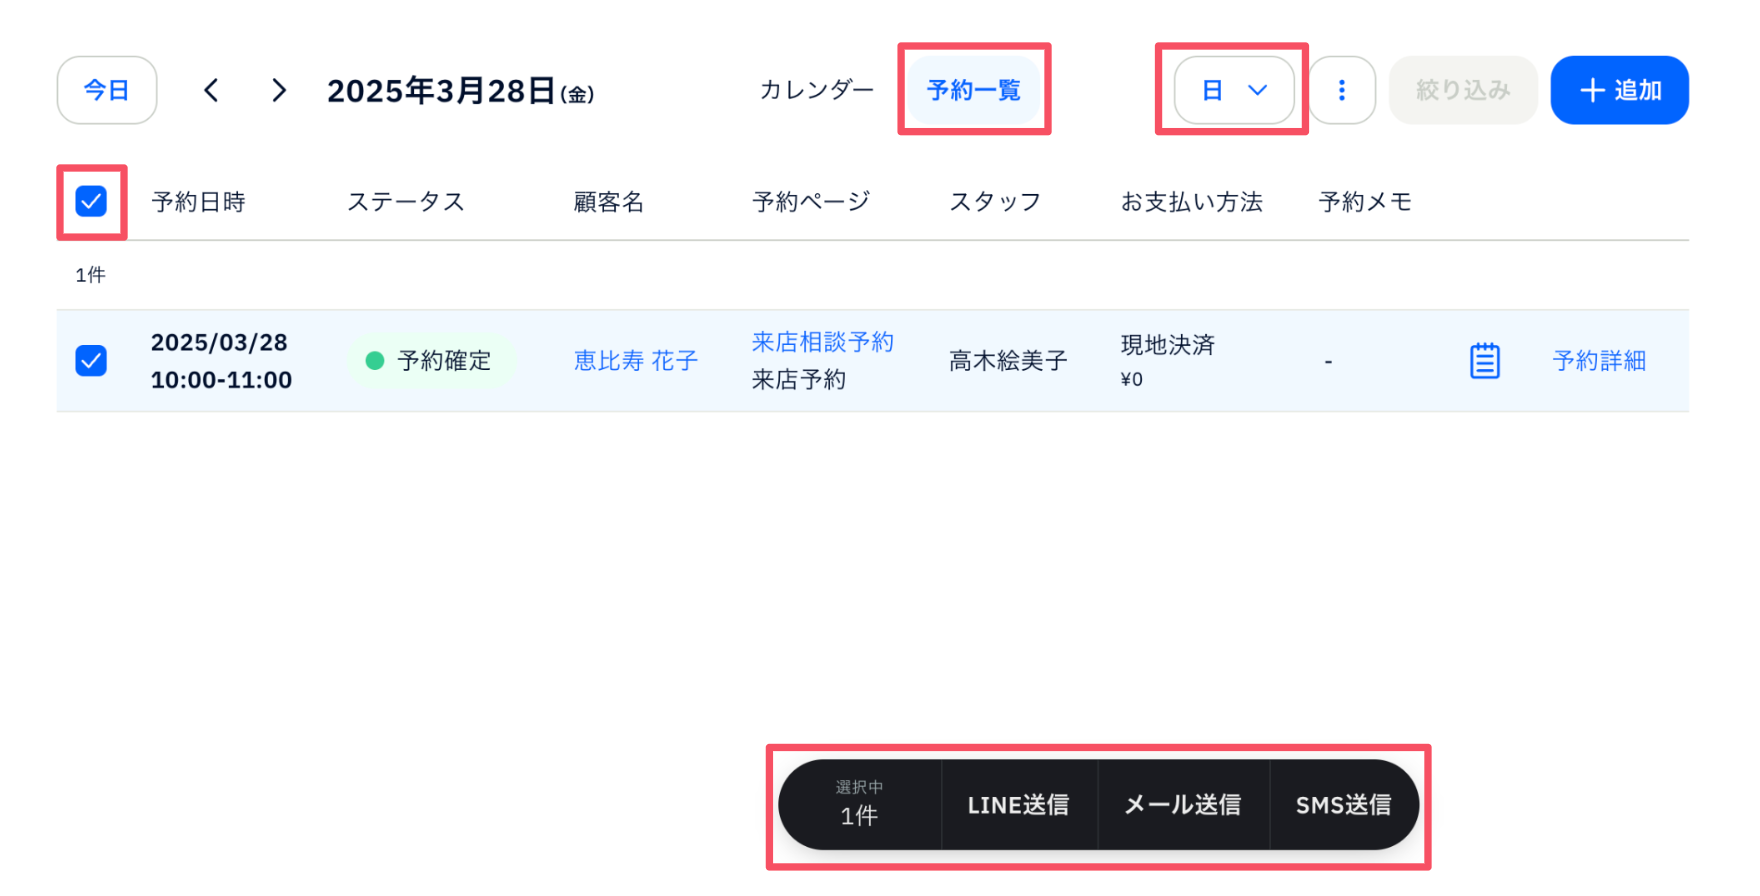Click SMS送信 in the bulk action bar
This screenshot has width=1760, height=896.
click(1342, 805)
